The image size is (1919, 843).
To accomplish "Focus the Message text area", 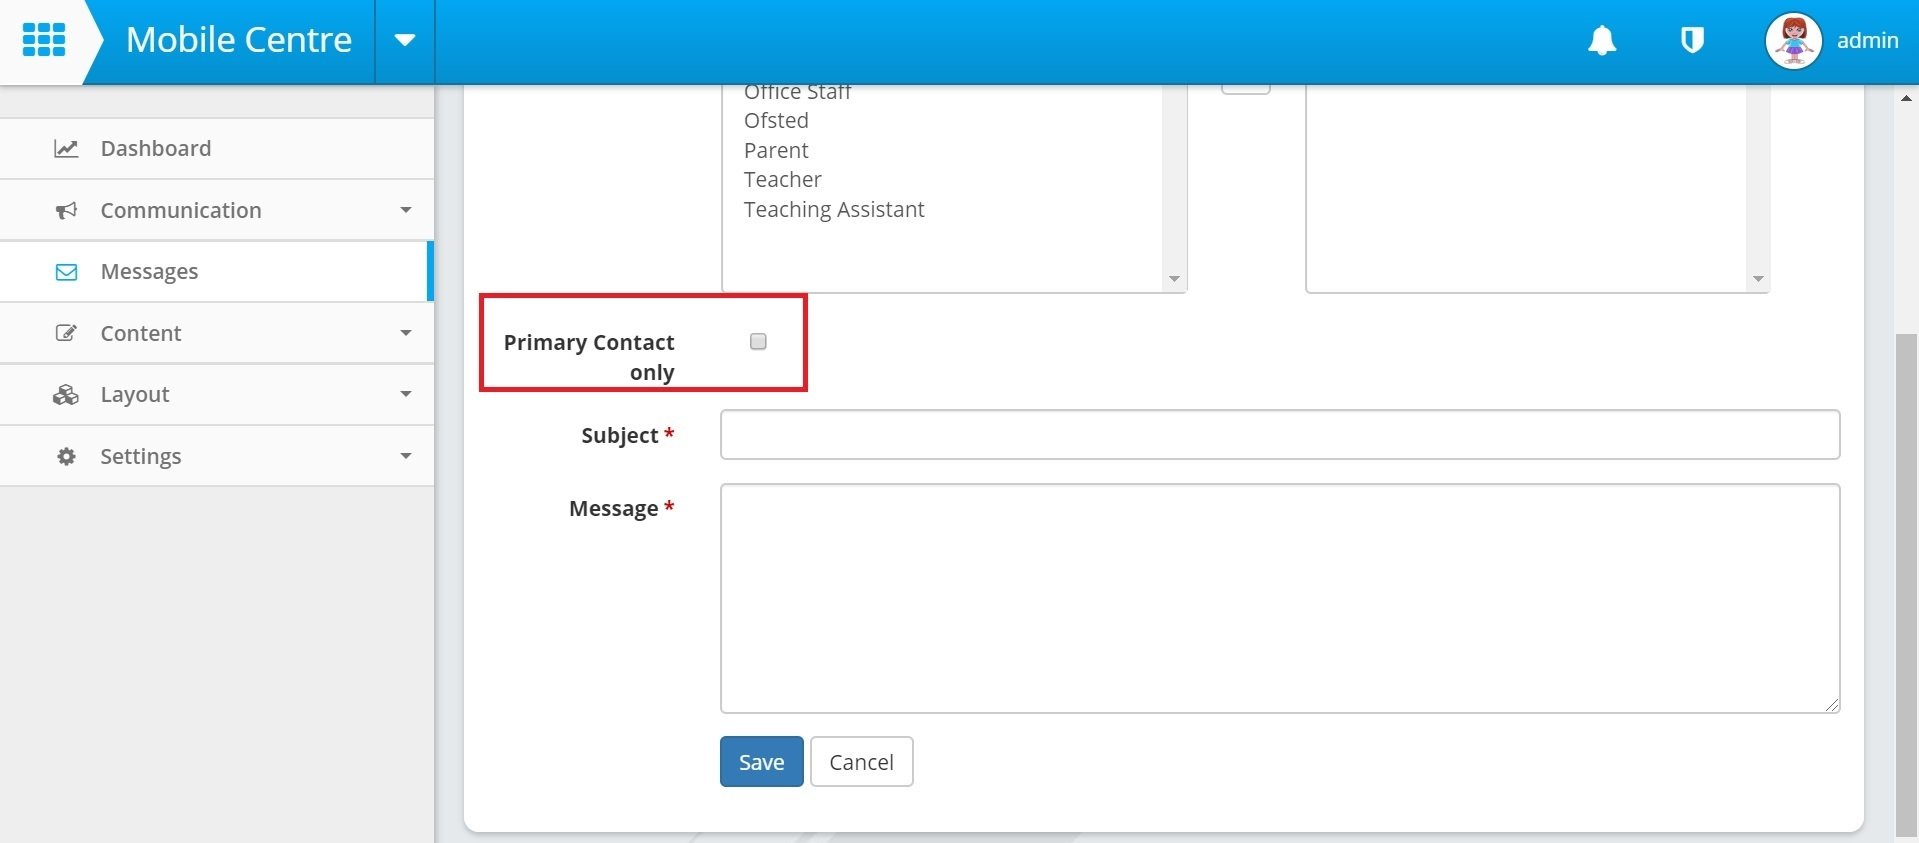I will [x=1280, y=599].
